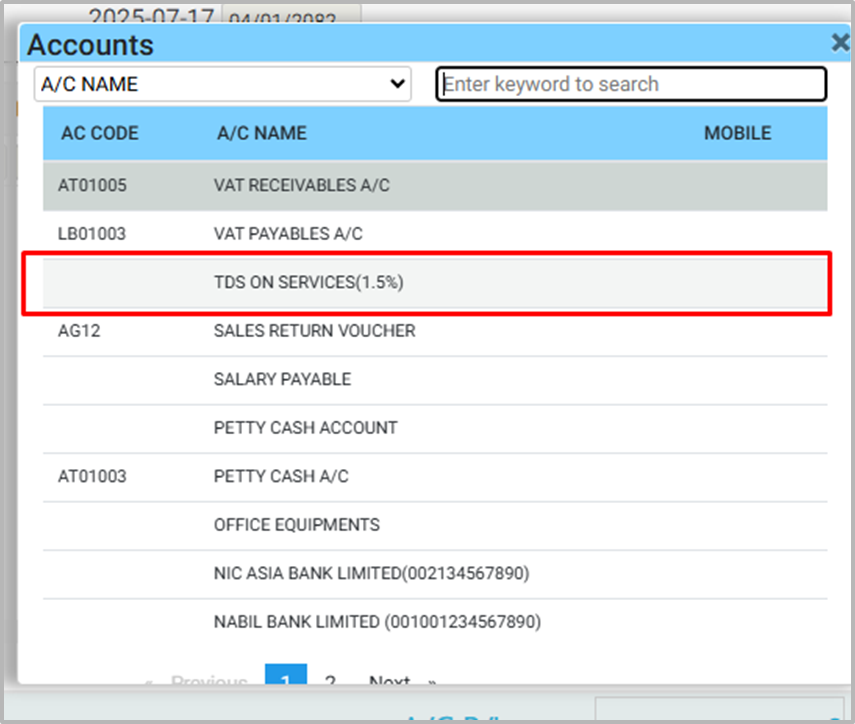Select the PETTY CASH ACCOUNT row
The image size is (855, 724).
[x=305, y=428]
